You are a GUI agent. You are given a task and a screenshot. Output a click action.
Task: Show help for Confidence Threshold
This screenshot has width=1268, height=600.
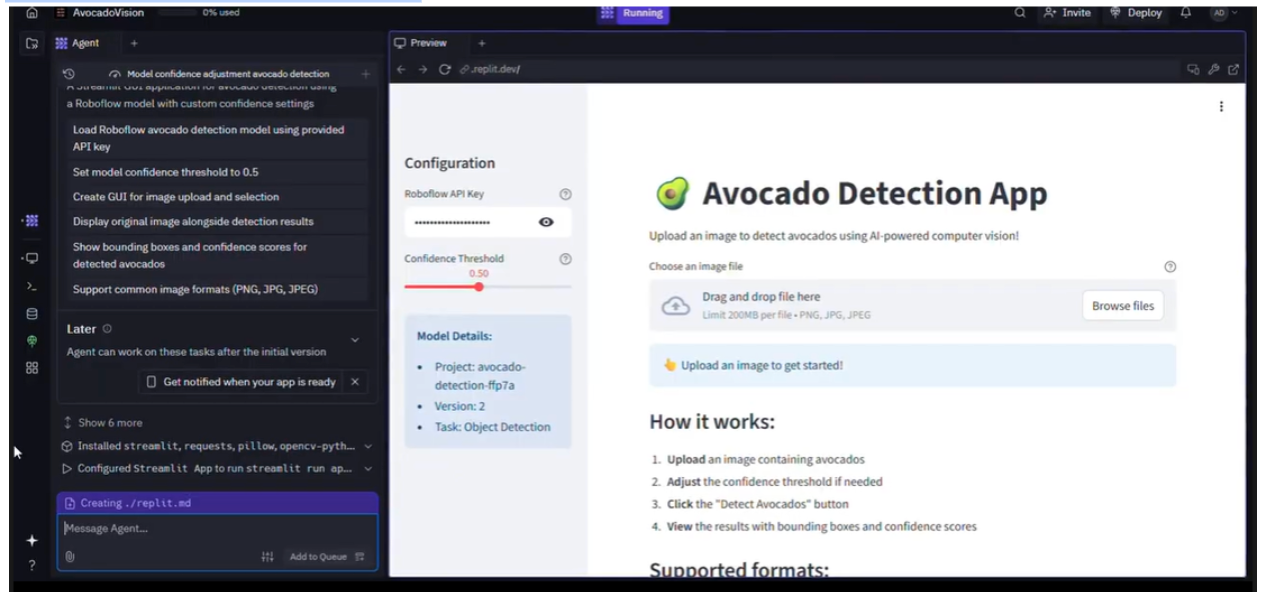click(x=565, y=259)
